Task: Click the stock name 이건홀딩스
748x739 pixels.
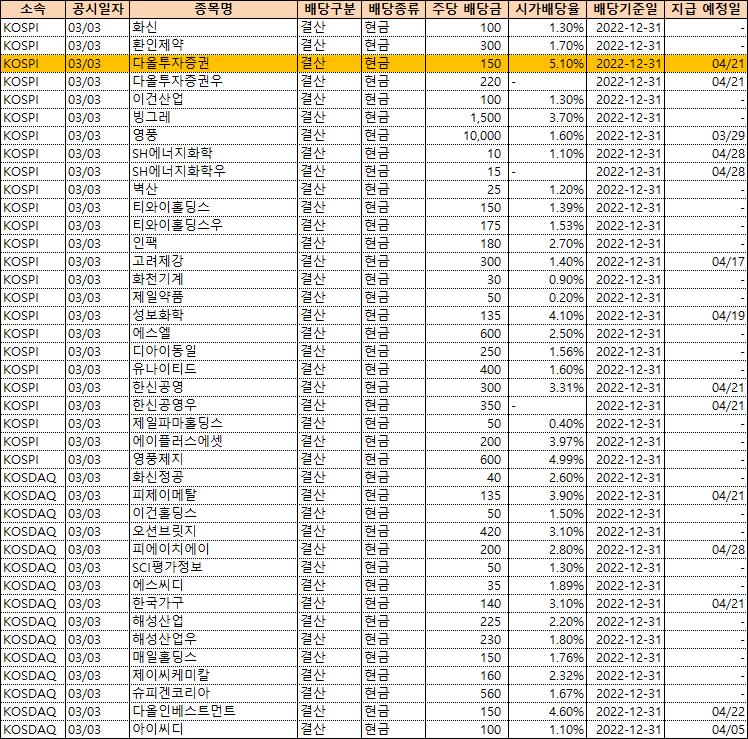Action: 164,513
